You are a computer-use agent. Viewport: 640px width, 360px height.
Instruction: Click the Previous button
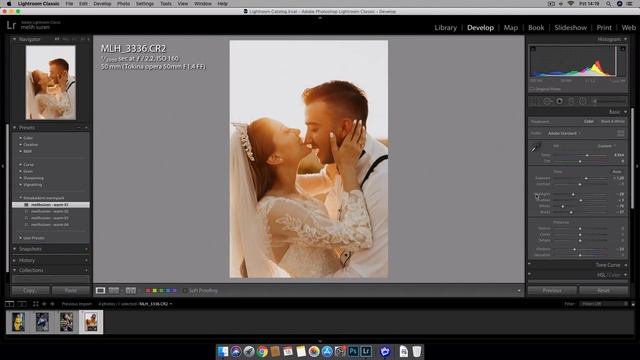tap(552, 291)
